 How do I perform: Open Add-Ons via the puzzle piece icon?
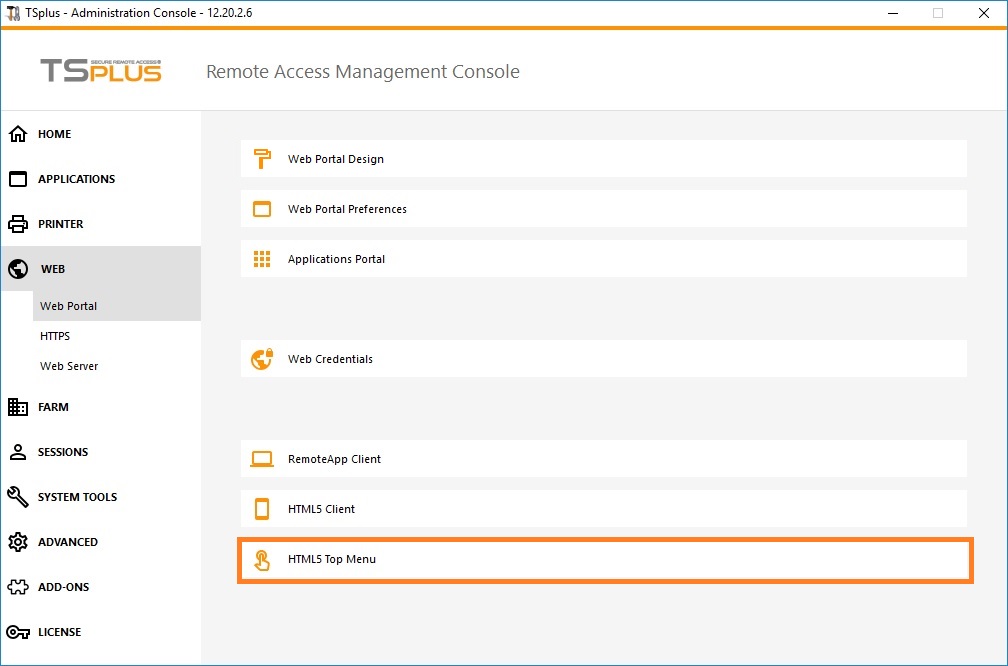(x=18, y=587)
